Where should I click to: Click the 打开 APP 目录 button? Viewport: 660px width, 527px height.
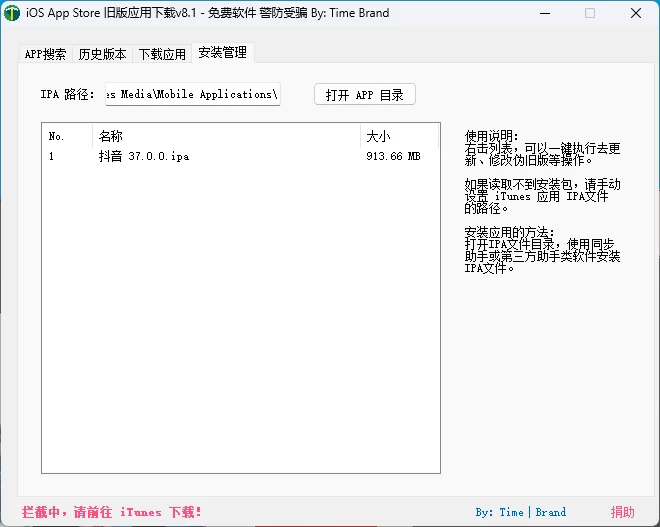click(x=365, y=94)
